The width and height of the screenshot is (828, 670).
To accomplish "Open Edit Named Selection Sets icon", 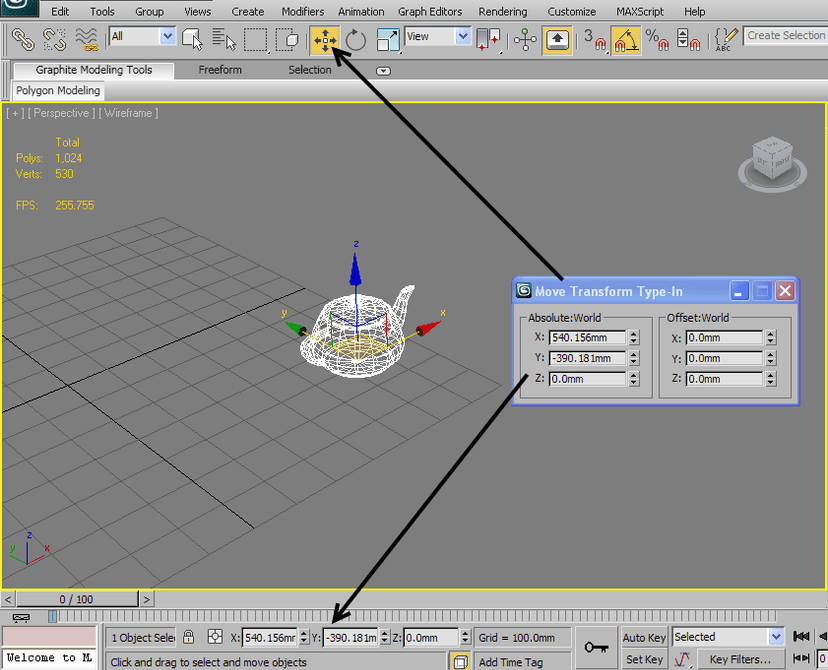I will click(726, 40).
